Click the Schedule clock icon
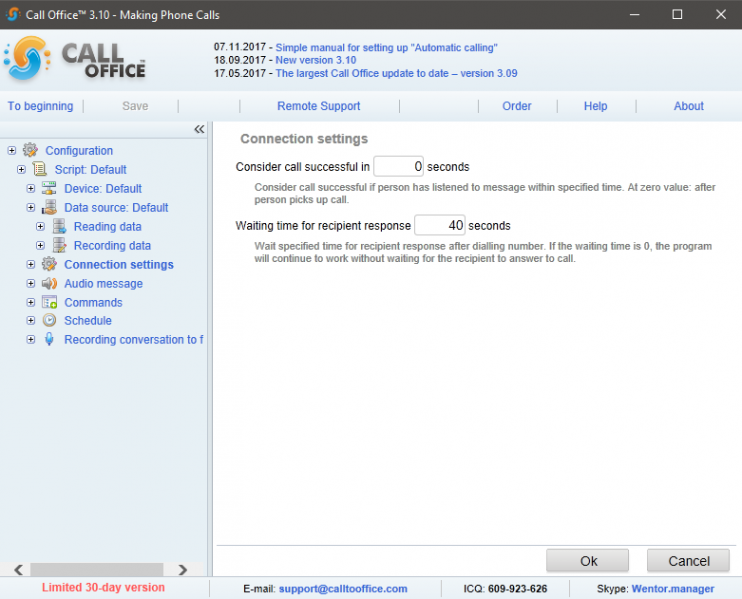The width and height of the screenshot is (742, 599). click(x=49, y=320)
